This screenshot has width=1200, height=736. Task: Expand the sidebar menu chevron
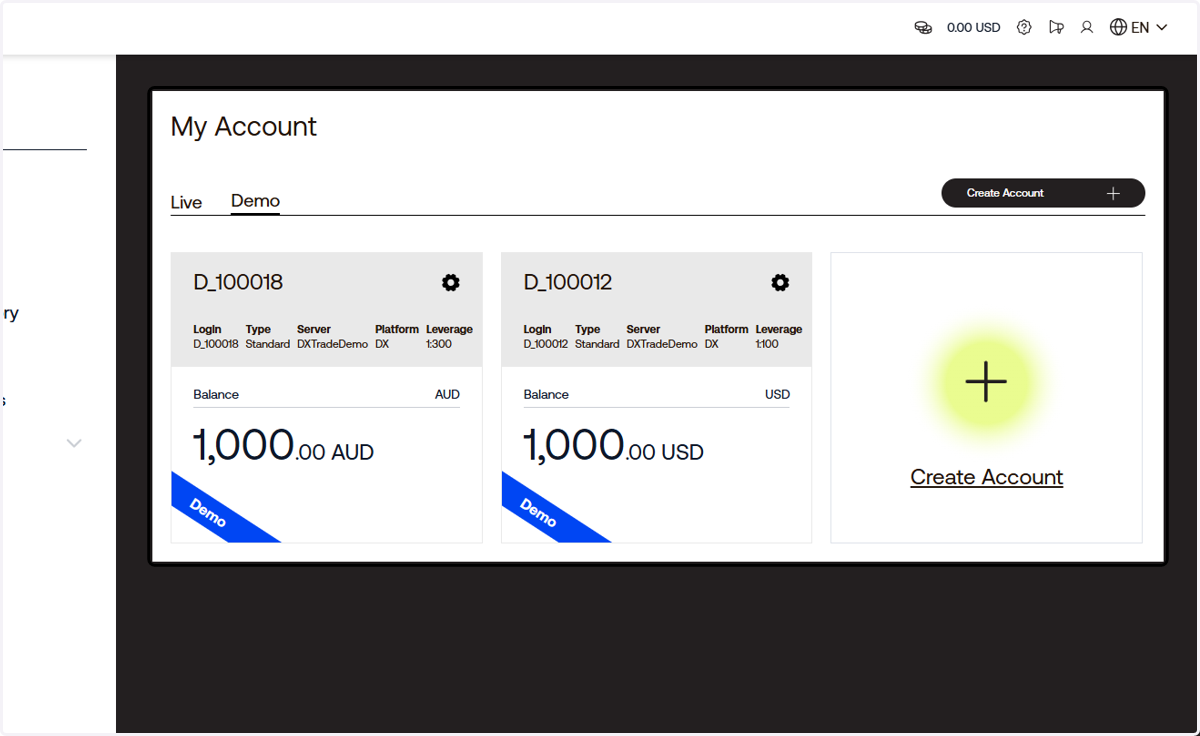coord(74,442)
